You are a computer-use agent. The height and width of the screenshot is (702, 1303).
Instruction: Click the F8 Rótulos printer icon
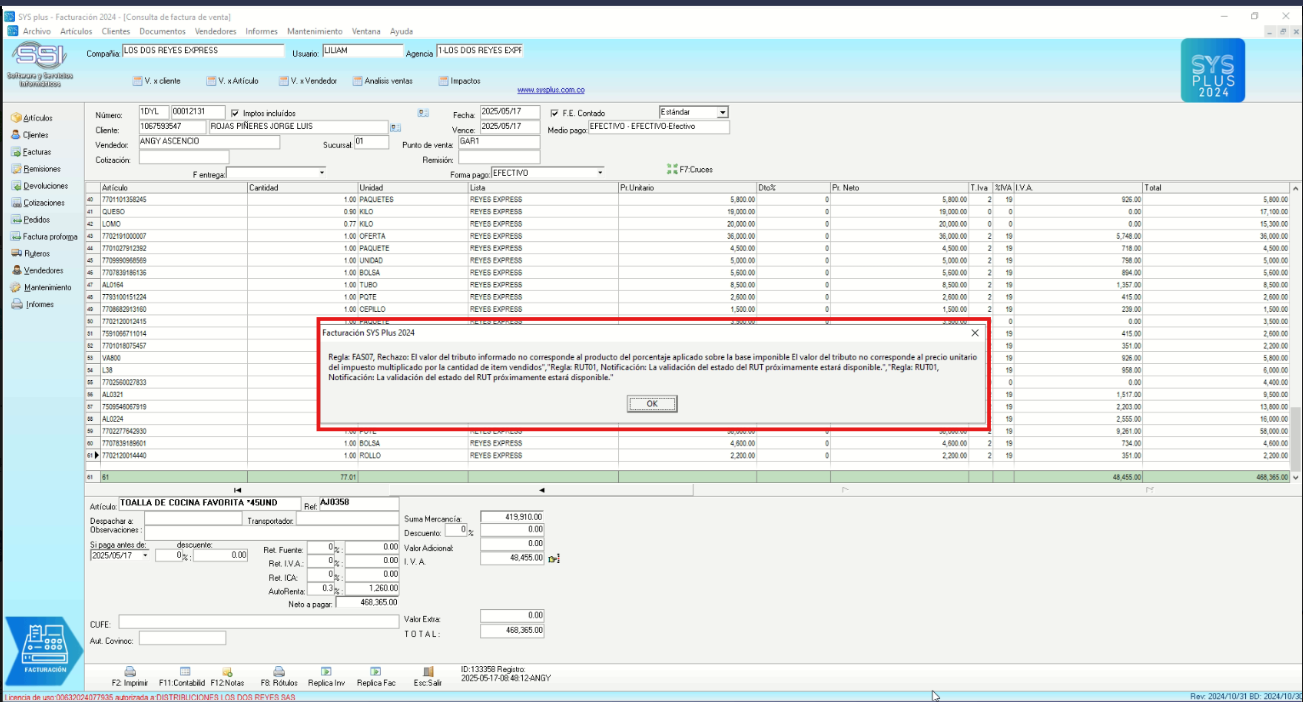(x=280, y=672)
